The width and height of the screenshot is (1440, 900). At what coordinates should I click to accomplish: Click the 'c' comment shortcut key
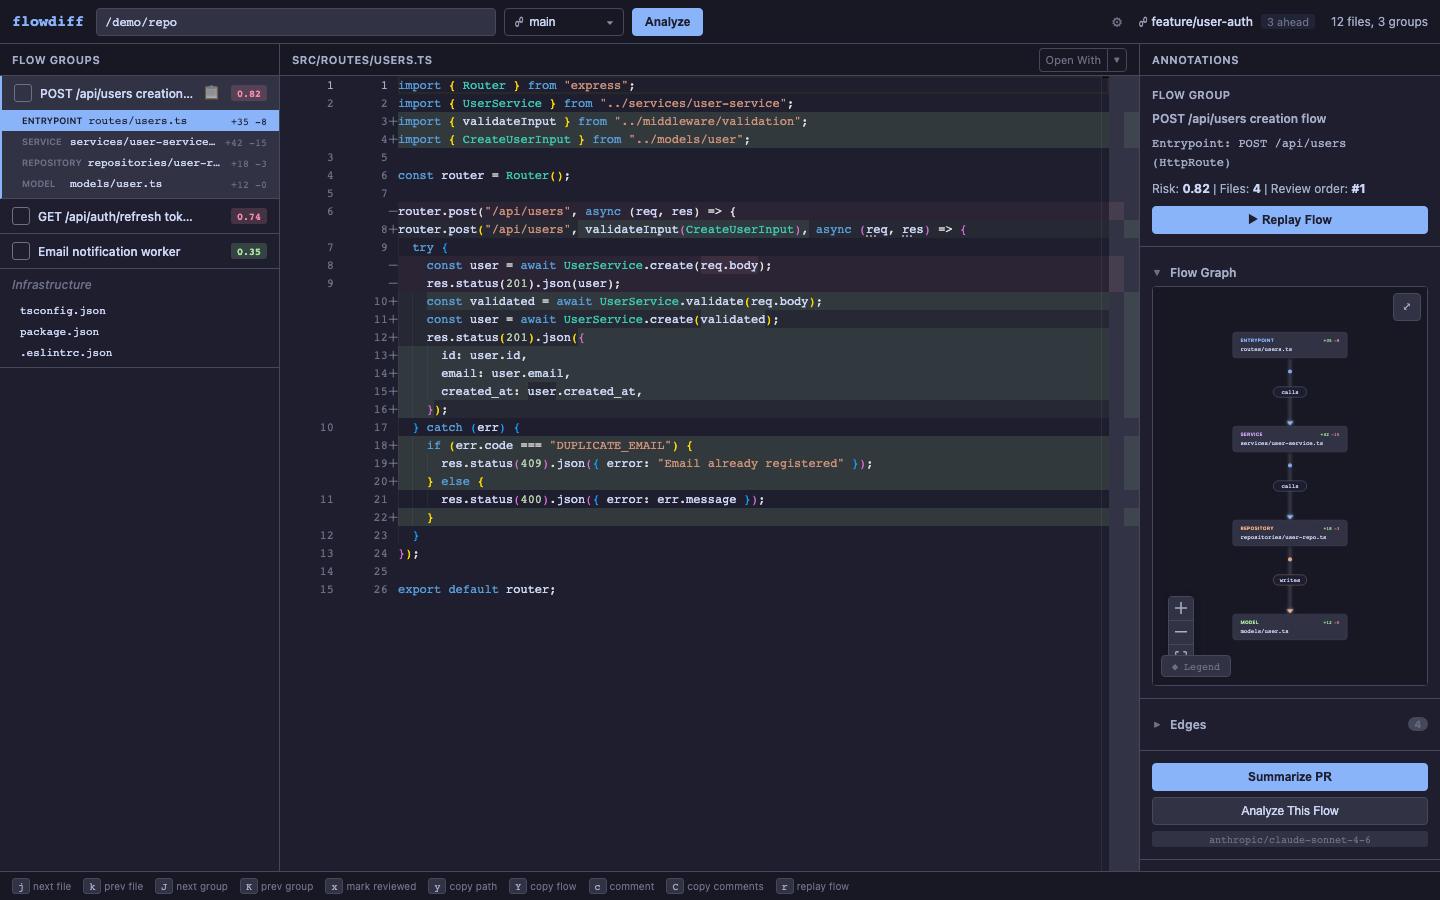[x=597, y=886]
